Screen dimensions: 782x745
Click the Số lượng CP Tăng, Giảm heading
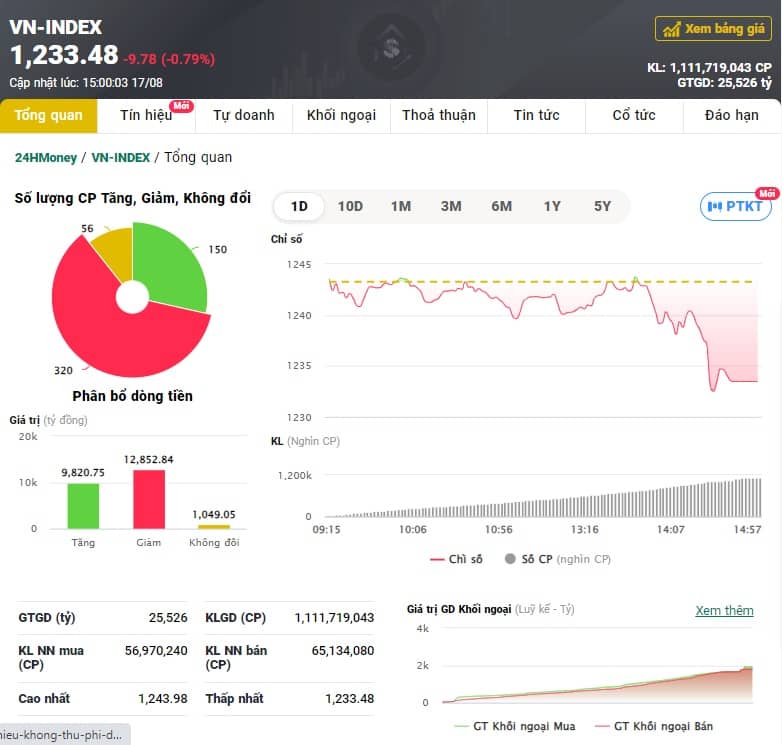pos(133,198)
